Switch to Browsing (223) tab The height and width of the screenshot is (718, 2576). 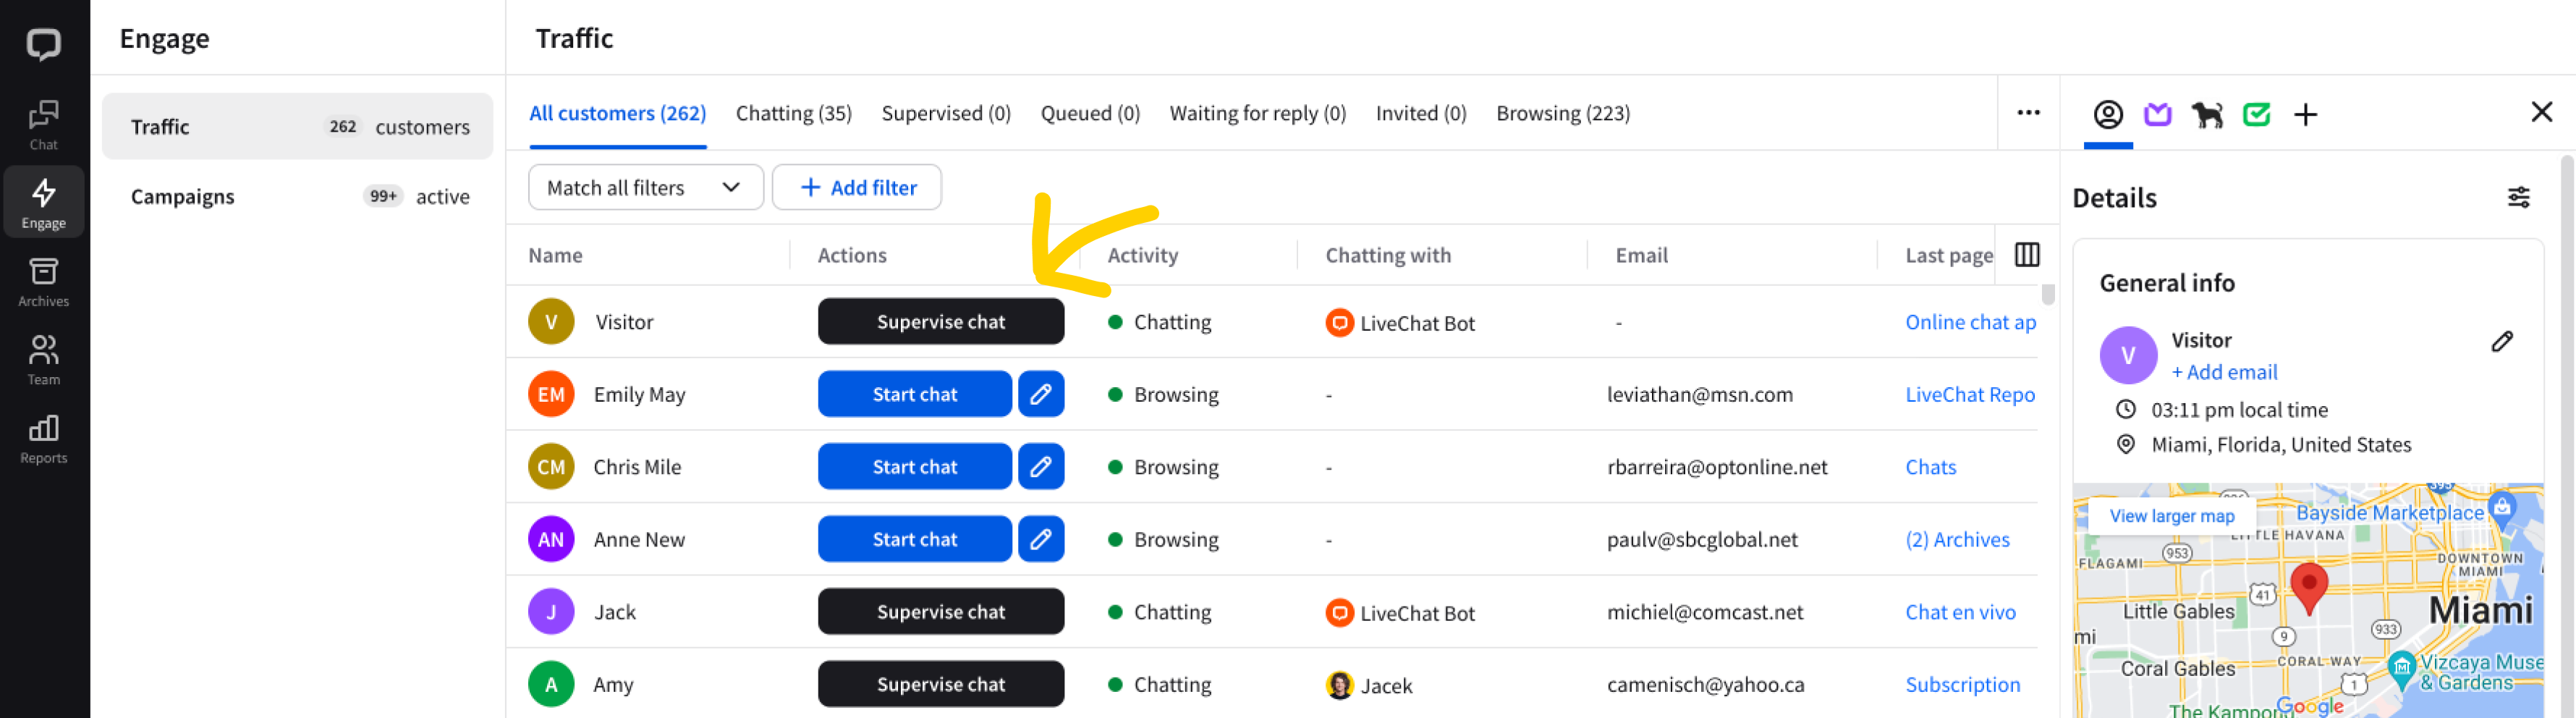click(1562, 113)
